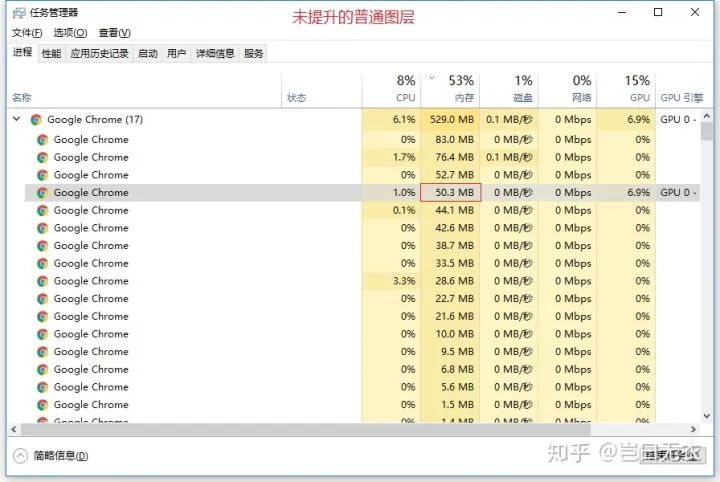Switch to the 用户 tab

(x=176, y=54)
